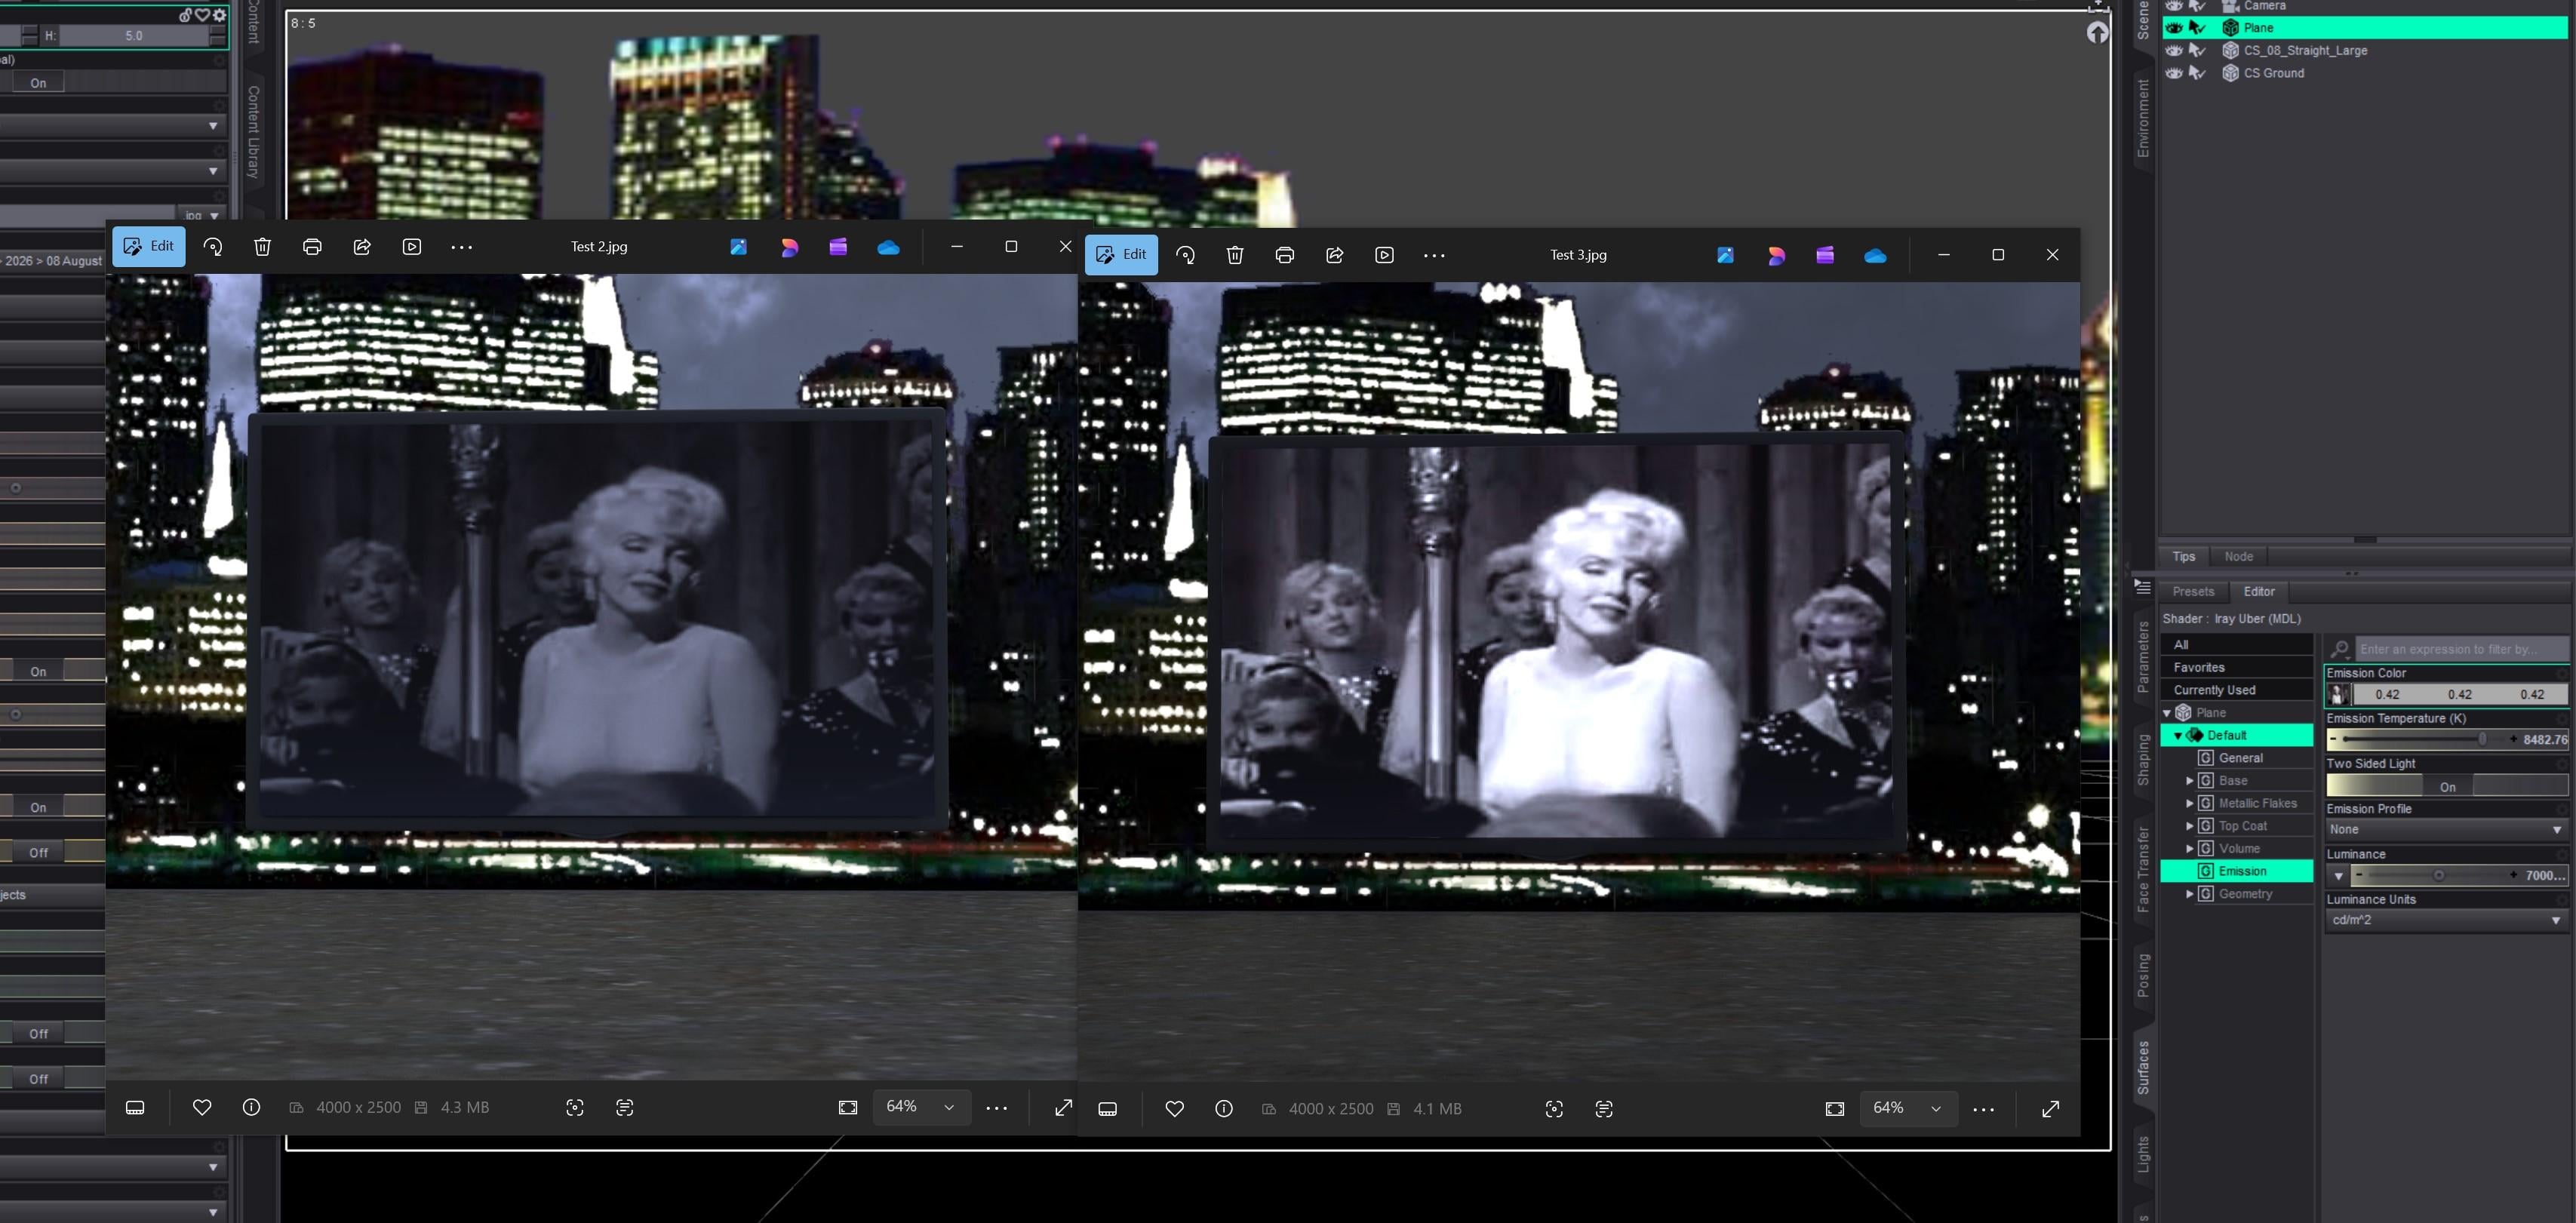Adjust Luminance slider handle
Screen dimensions: 2576x1223
click(x=2438, y=875)
